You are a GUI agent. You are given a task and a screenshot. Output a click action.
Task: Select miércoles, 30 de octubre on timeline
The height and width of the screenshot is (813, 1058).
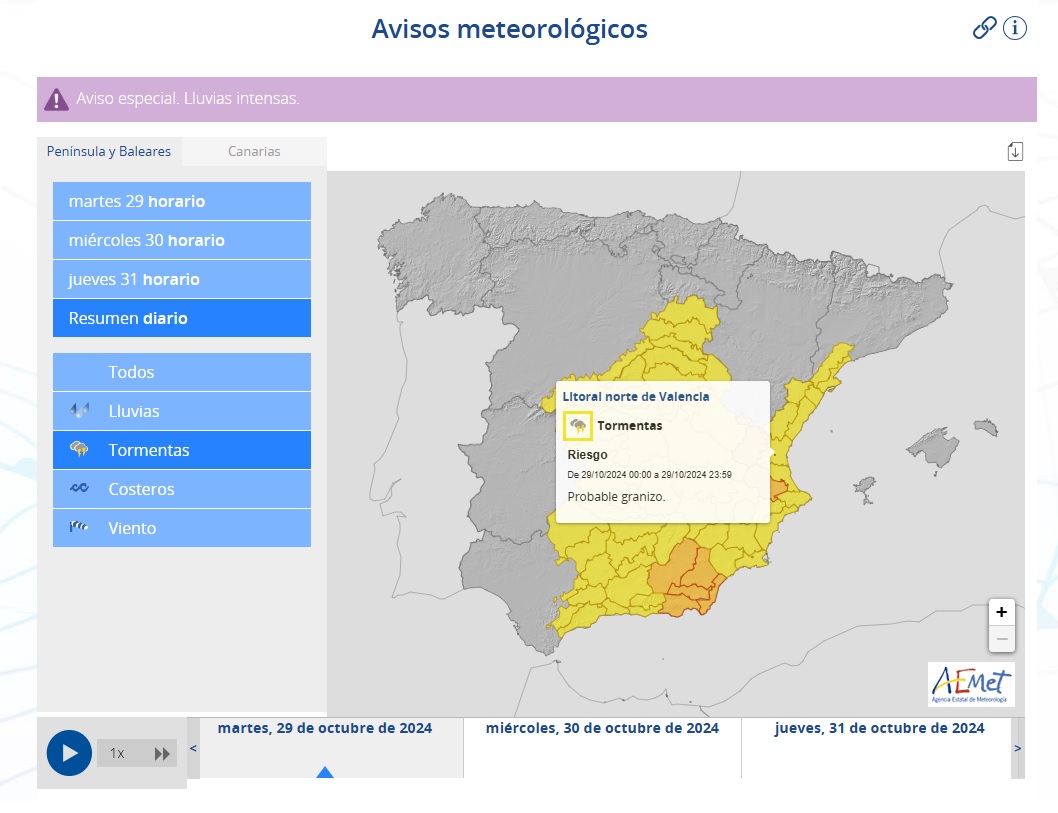coord(602,728)
